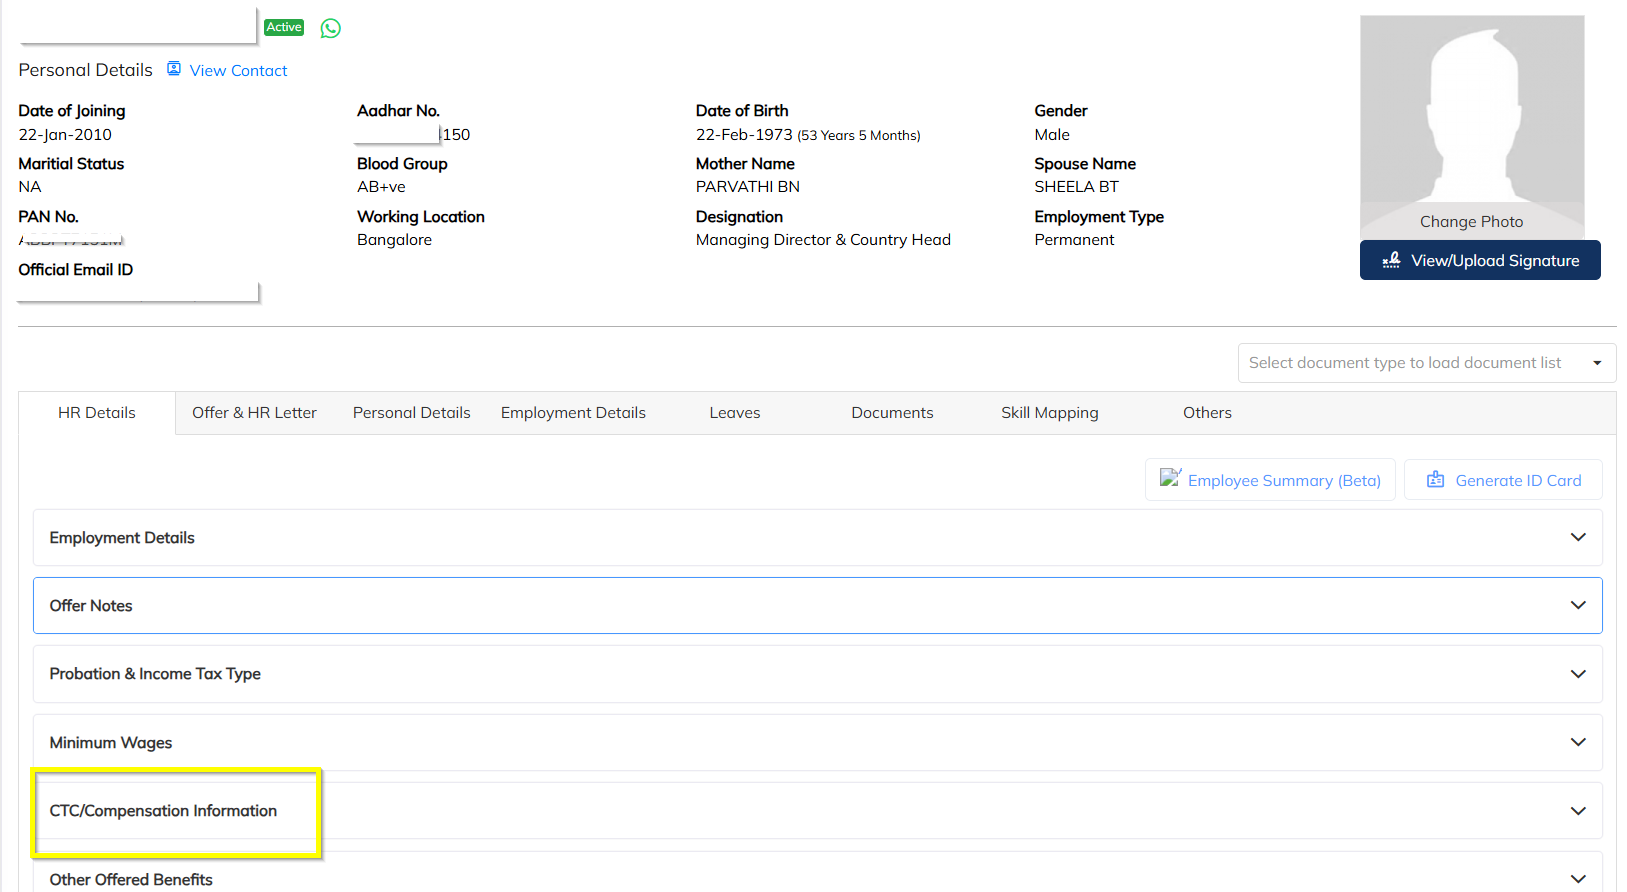
Task: Switch to the Leaves tab
Action: [735, 413]
